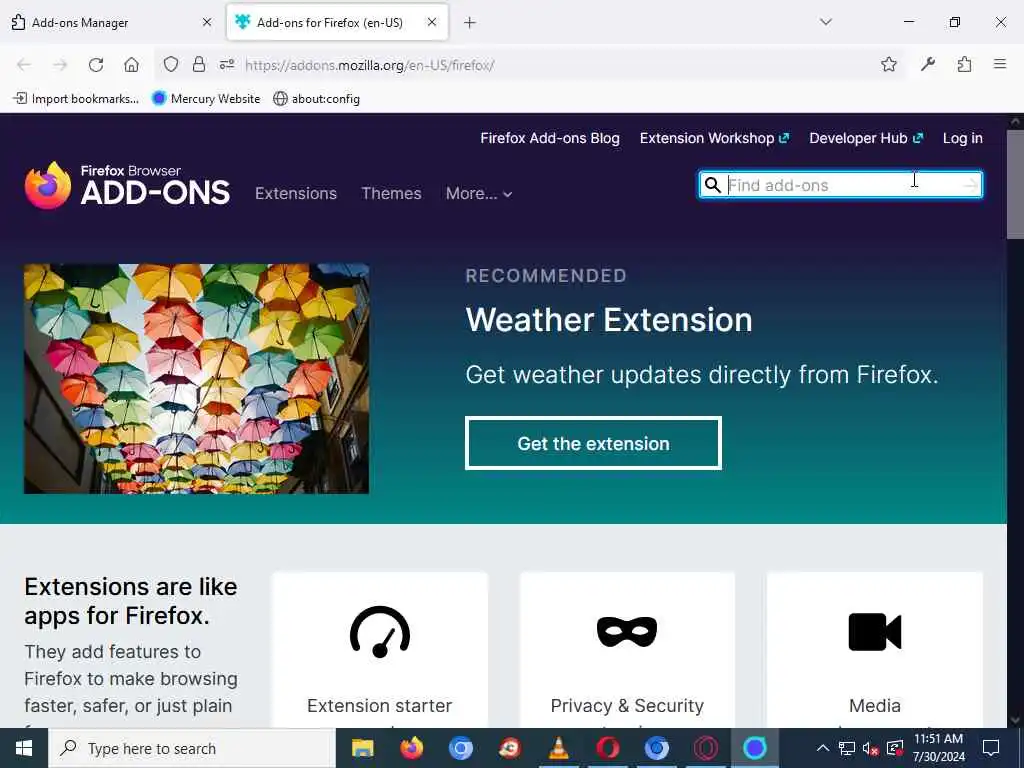Open the Mercury browser taskbar icon

tap(754, 748)
